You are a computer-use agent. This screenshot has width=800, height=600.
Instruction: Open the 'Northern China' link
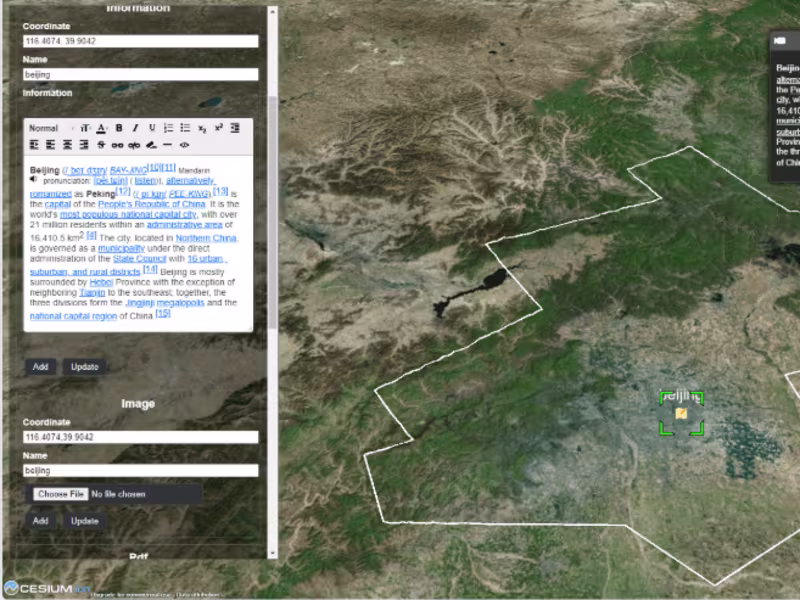(206, 238)
